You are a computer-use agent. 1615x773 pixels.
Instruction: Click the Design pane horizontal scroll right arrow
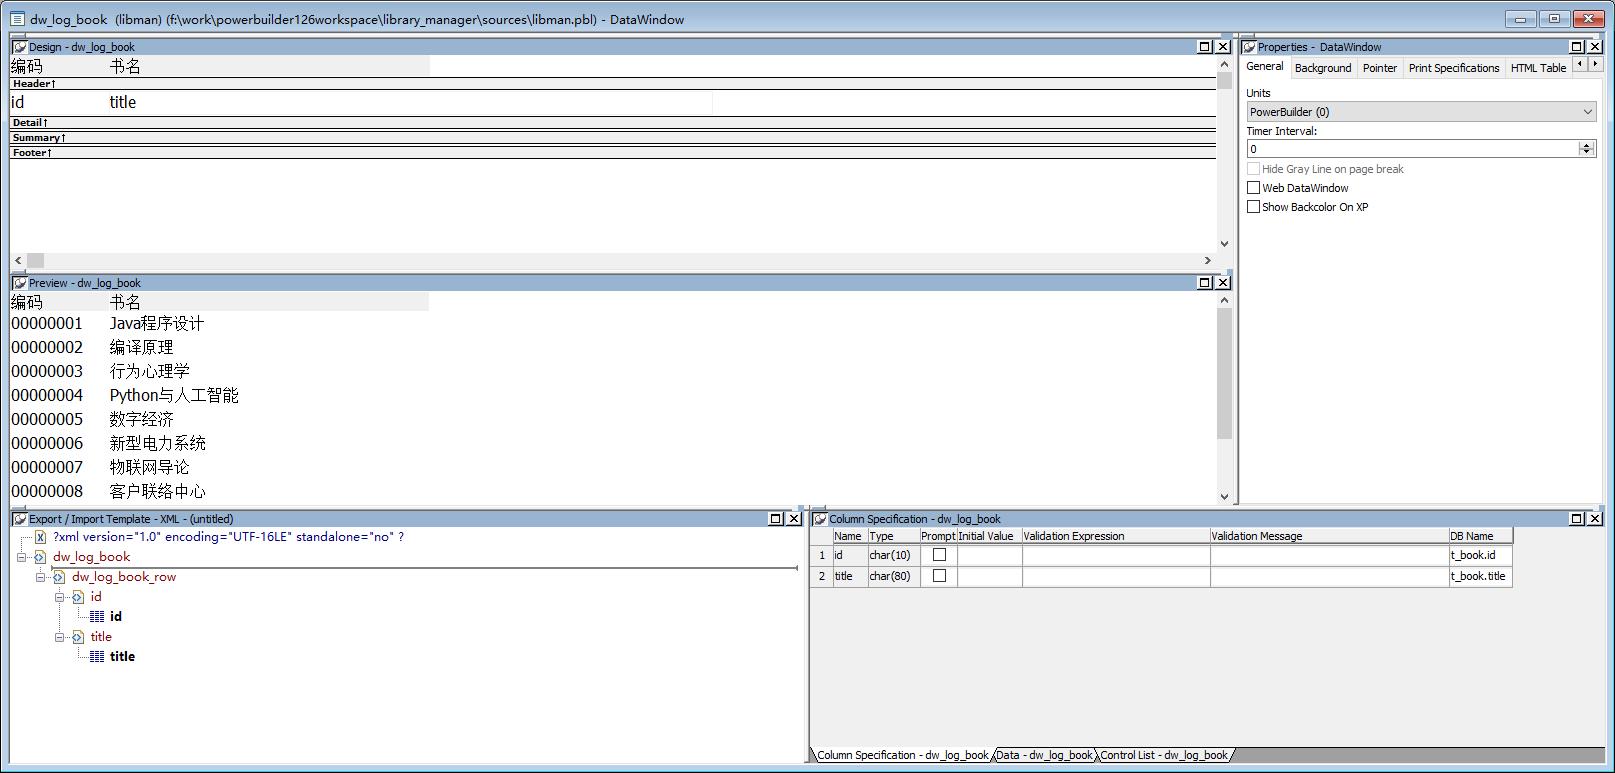pos(1207,260)
